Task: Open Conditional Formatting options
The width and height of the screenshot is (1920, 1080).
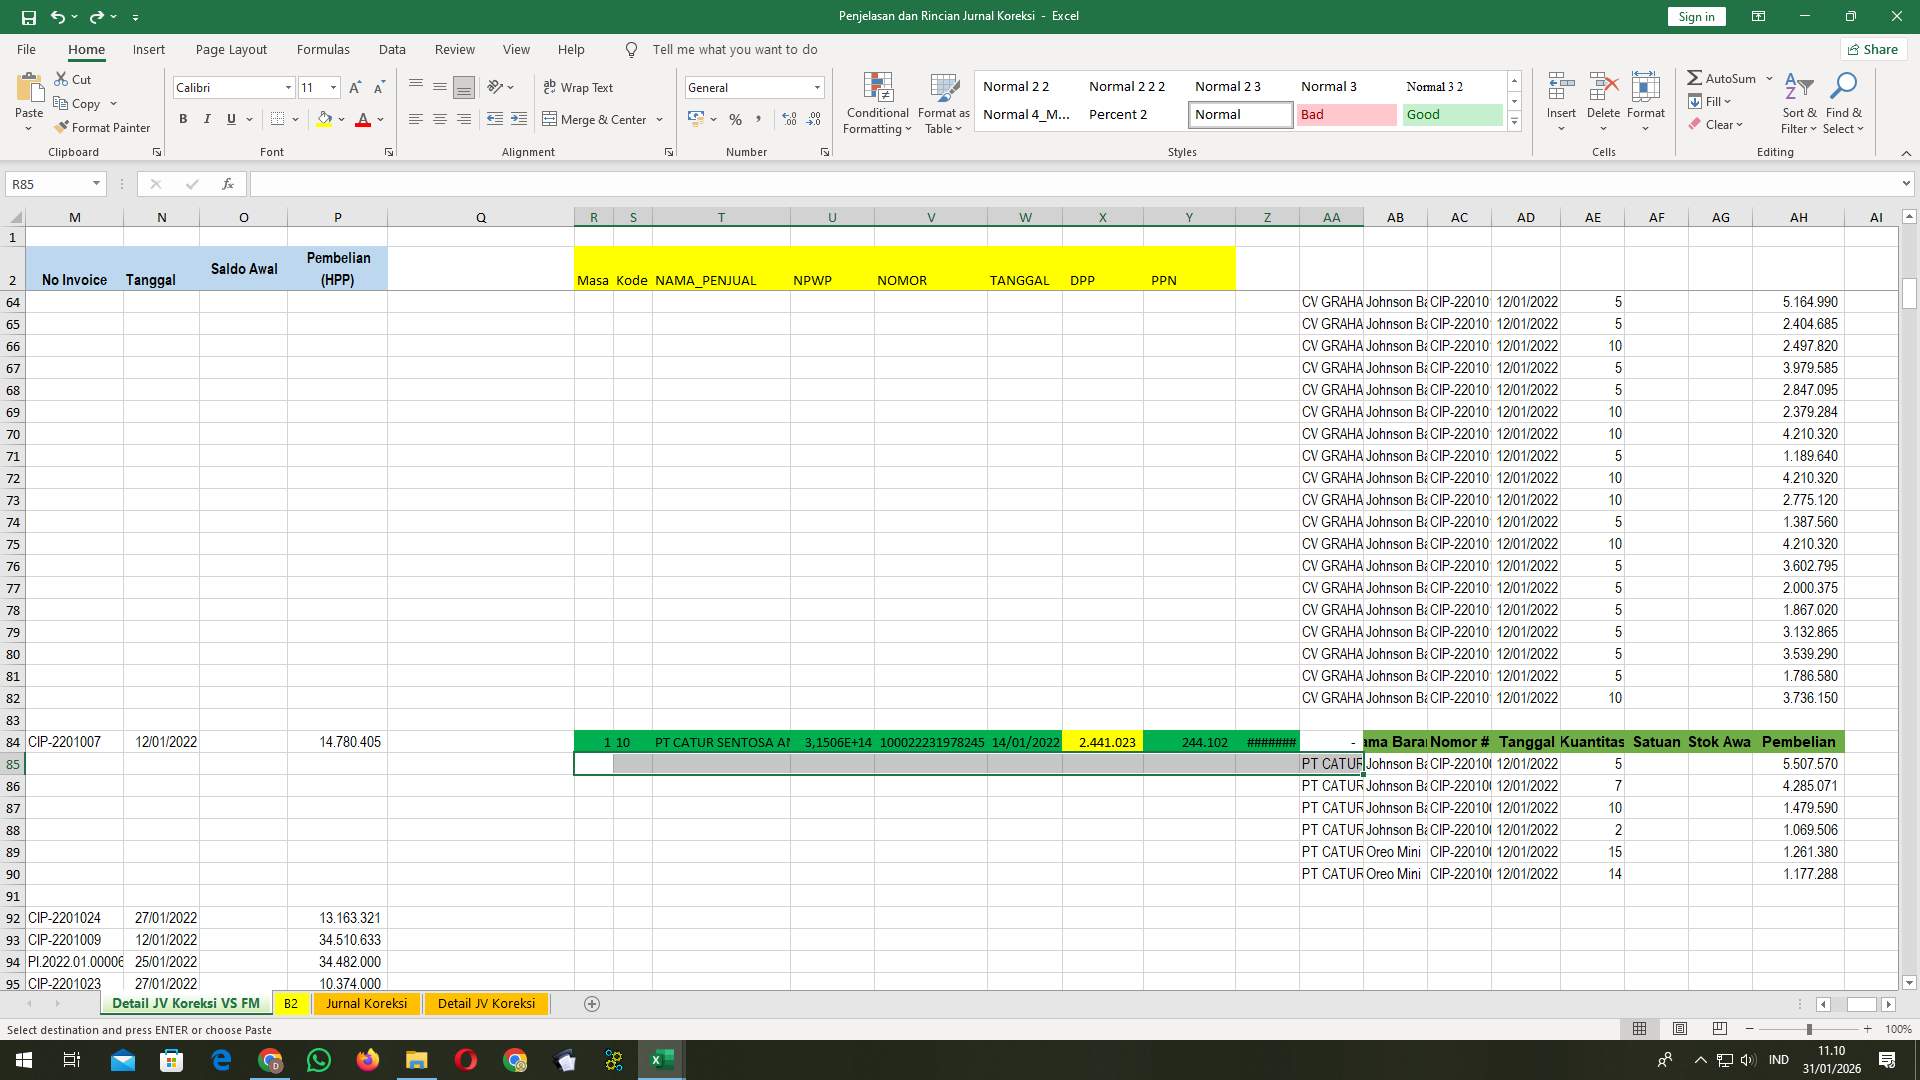Action: pyautogui.click(x=877, y=103)
